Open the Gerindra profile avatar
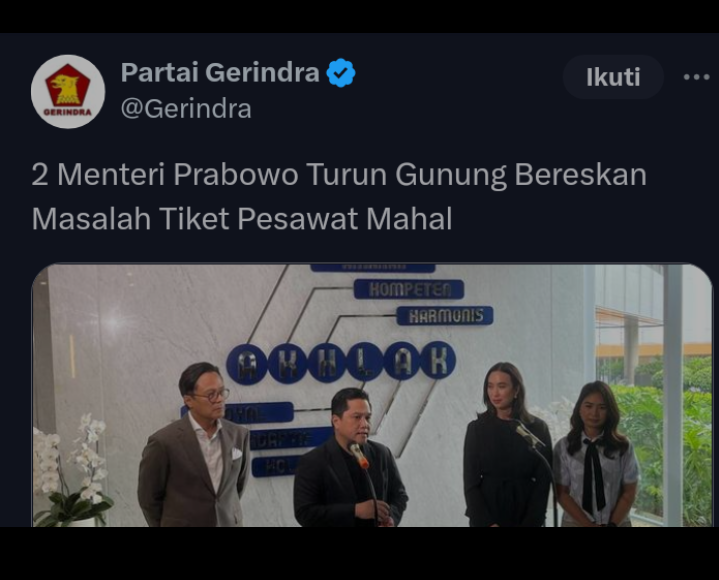 point(68,92)
